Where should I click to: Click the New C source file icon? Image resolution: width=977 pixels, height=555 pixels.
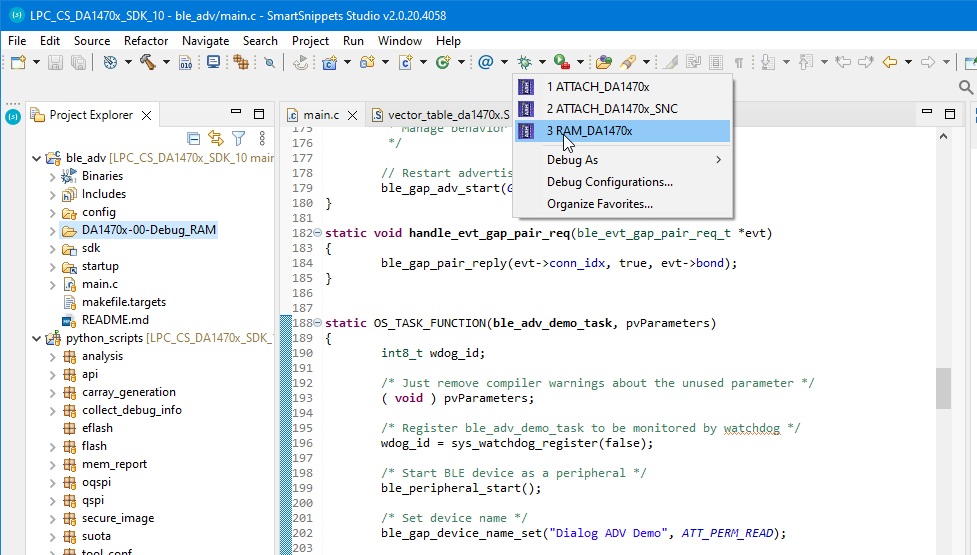tap(406, 62)
